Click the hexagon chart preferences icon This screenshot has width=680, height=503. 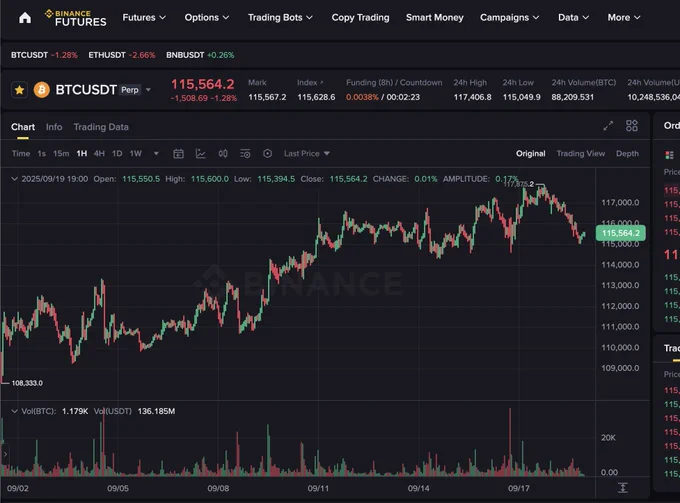(x=268, y=154)
